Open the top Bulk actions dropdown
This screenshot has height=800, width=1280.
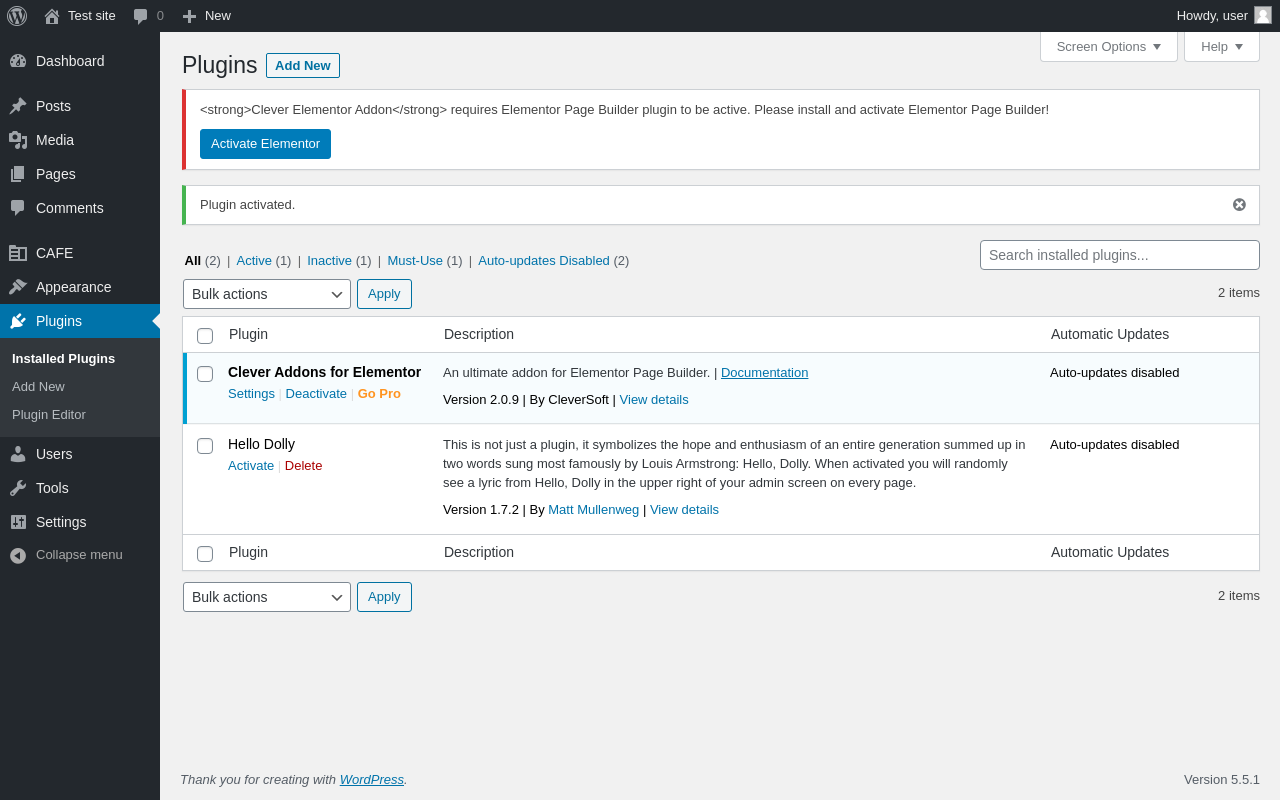click(267, 294)
